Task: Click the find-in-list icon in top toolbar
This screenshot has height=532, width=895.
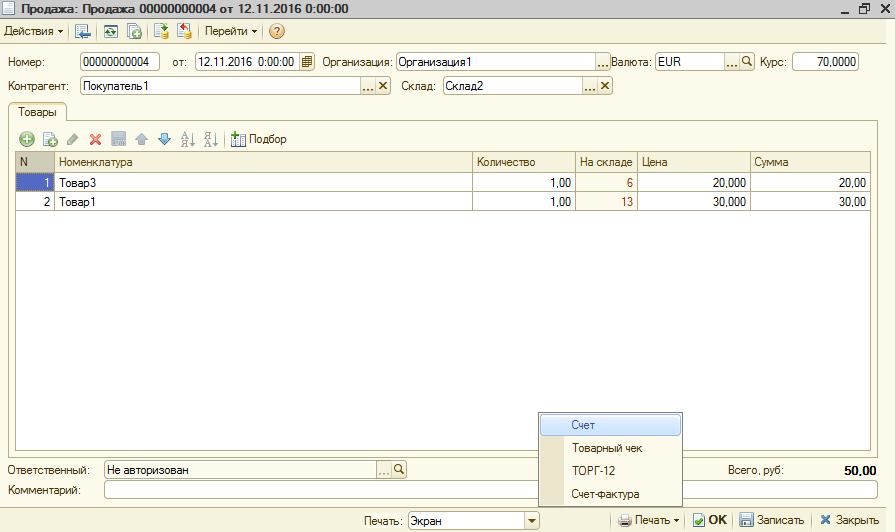Action: pos(83,31)
